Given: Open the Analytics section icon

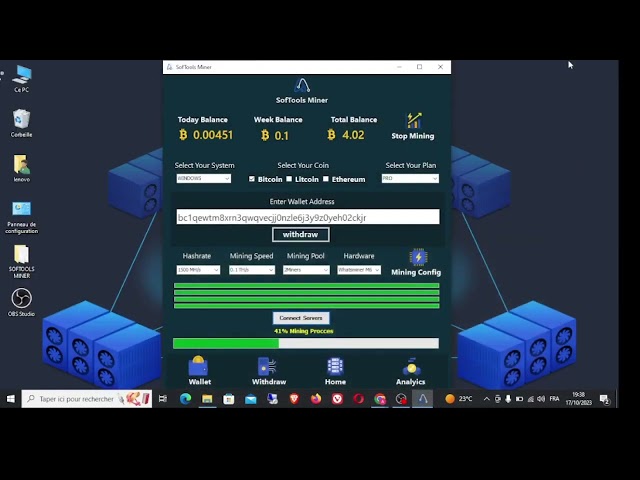Looking at the screenshot, I should (x=411, y=366).
